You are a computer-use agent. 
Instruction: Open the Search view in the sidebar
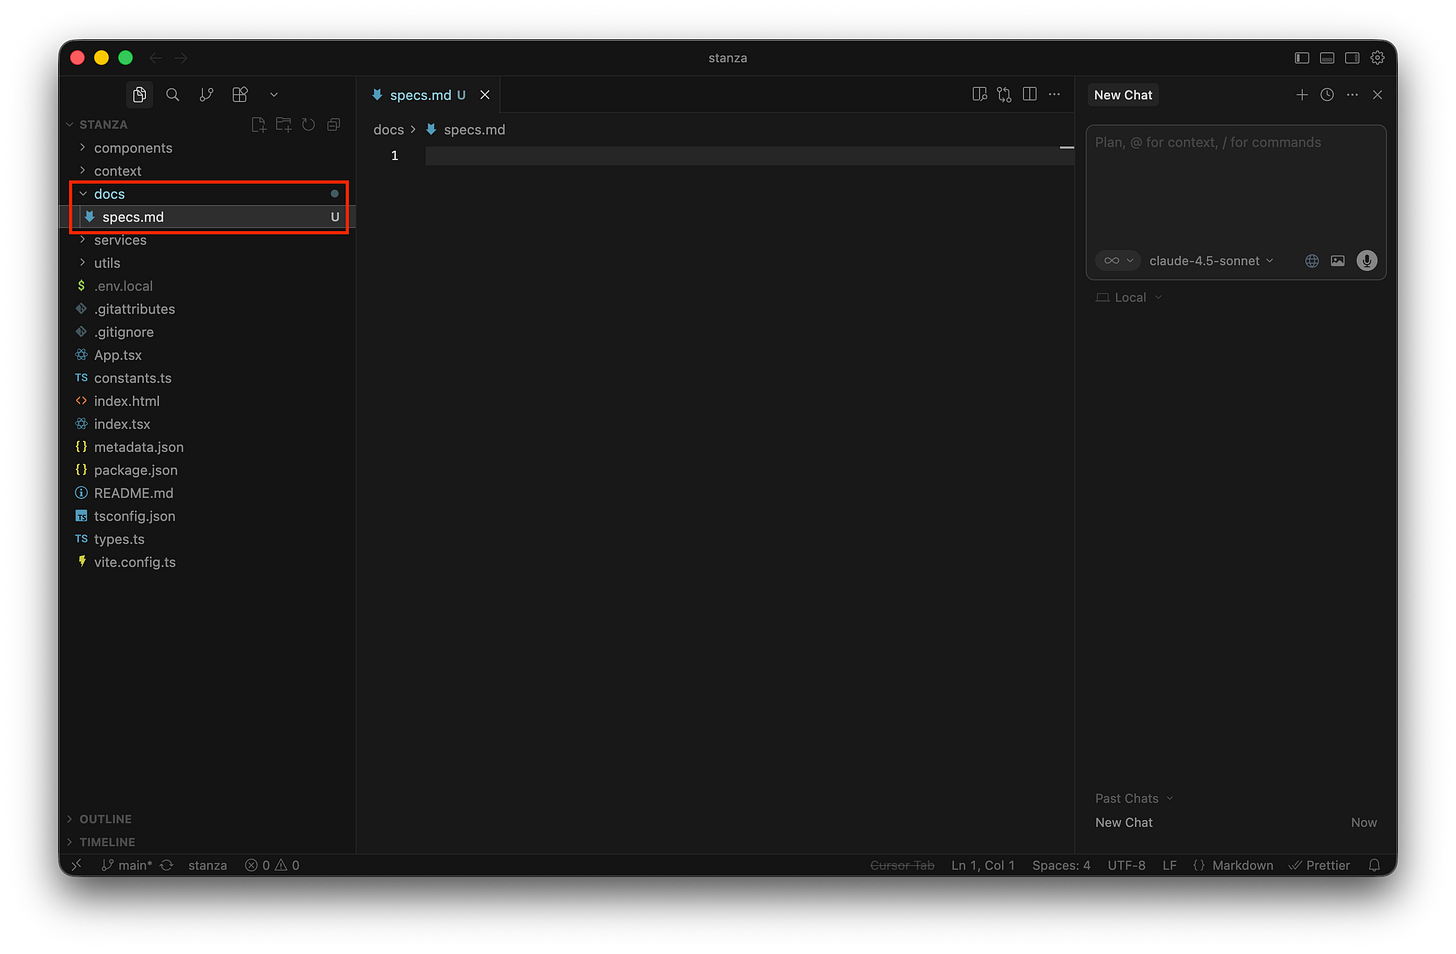(x=172, y=94)
